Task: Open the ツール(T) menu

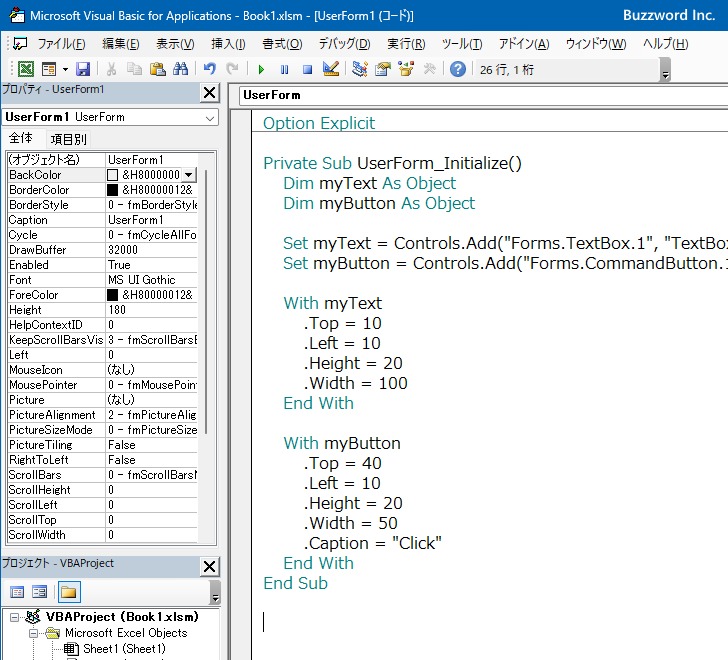Action: 462,44
